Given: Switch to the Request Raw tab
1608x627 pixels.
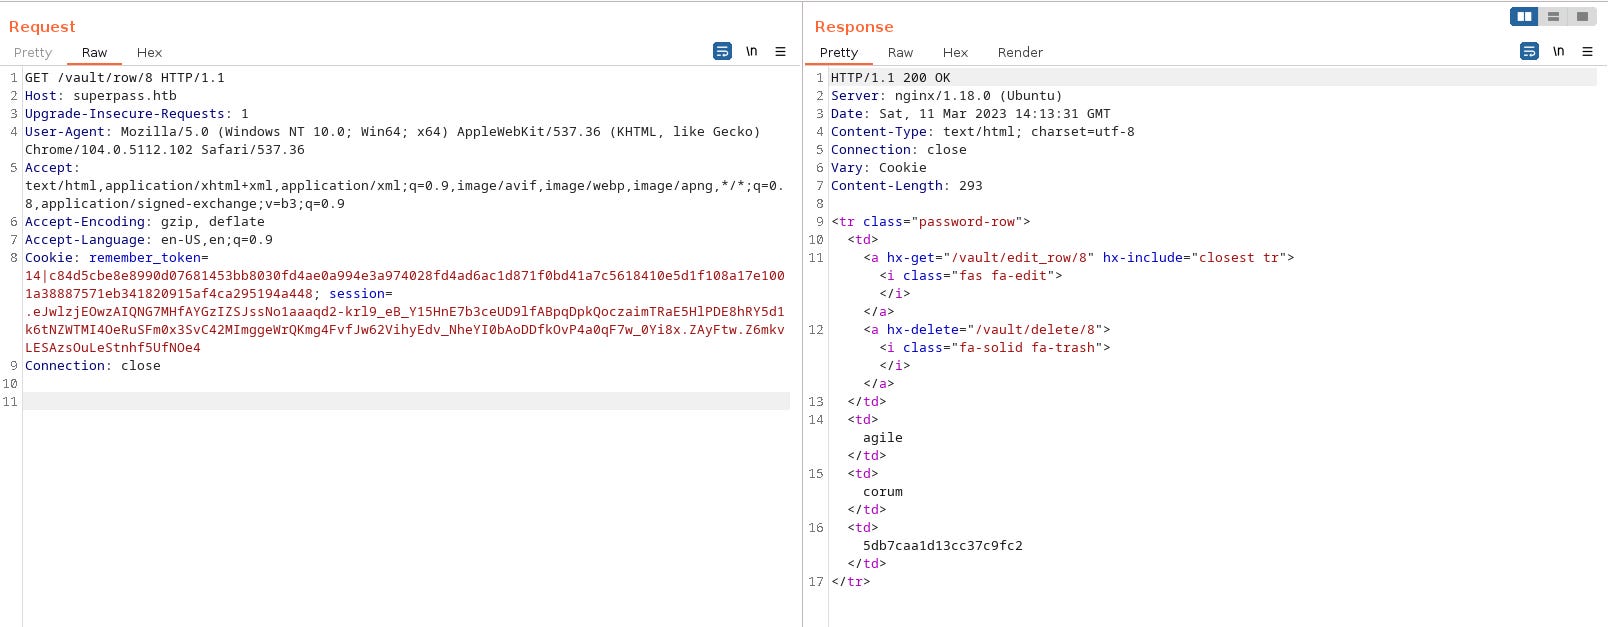Looking at the screenshot, I should (94, 53).
